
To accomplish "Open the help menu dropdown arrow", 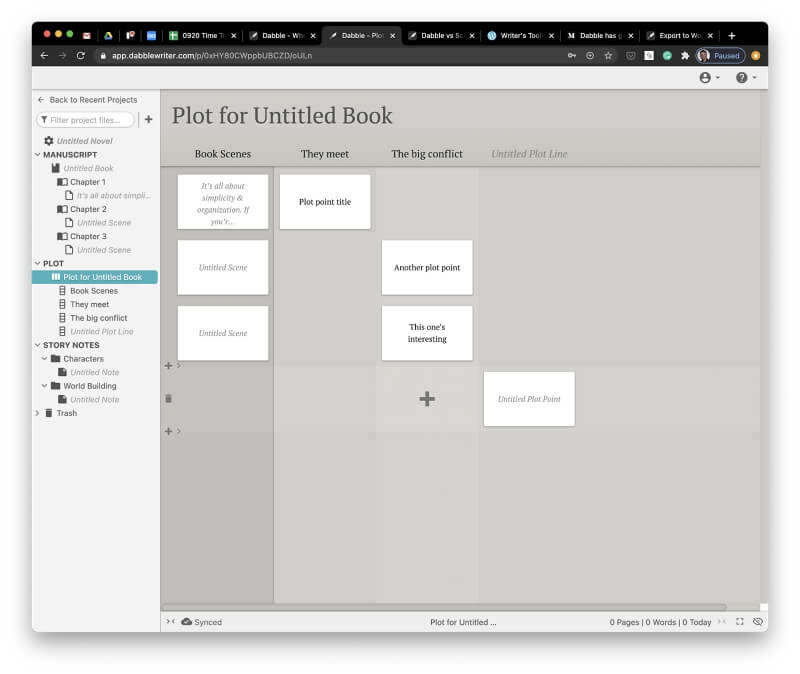I will pos(754,78).
